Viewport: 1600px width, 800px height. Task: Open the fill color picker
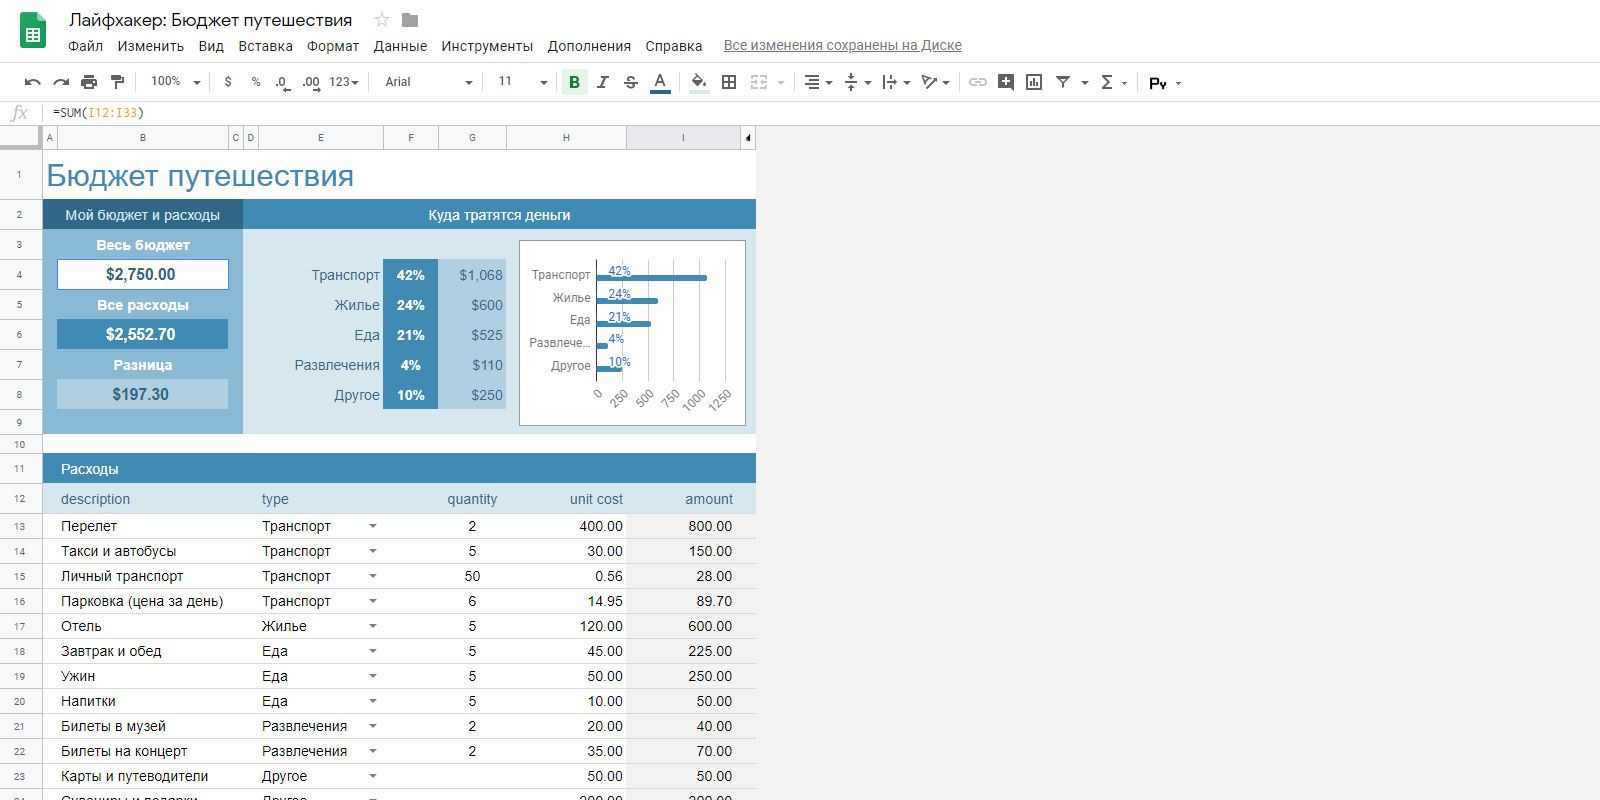[699, 82]
